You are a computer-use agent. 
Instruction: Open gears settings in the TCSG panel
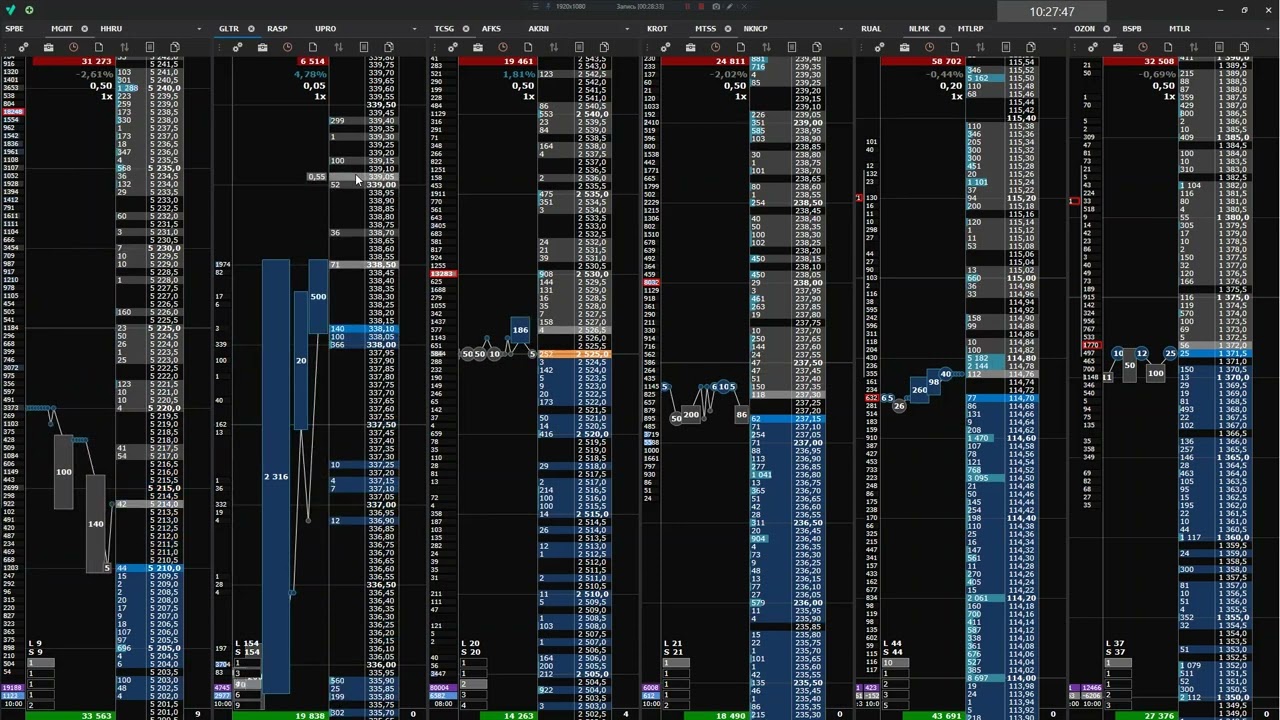point(452,47)
